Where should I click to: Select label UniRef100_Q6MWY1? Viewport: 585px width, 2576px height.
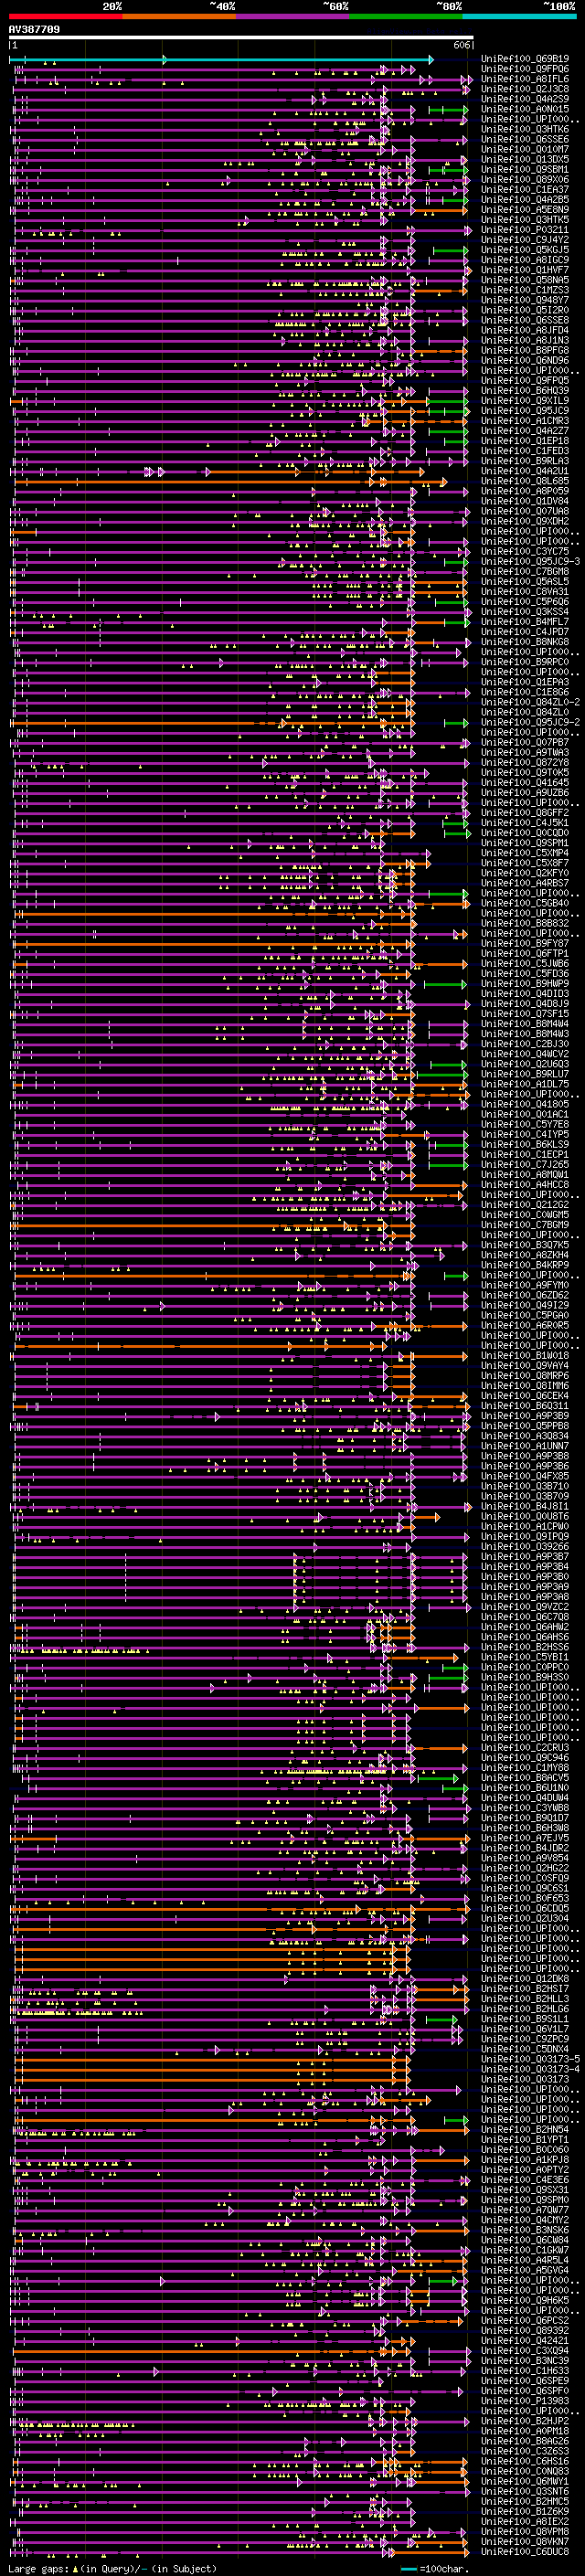(525, 2481)
